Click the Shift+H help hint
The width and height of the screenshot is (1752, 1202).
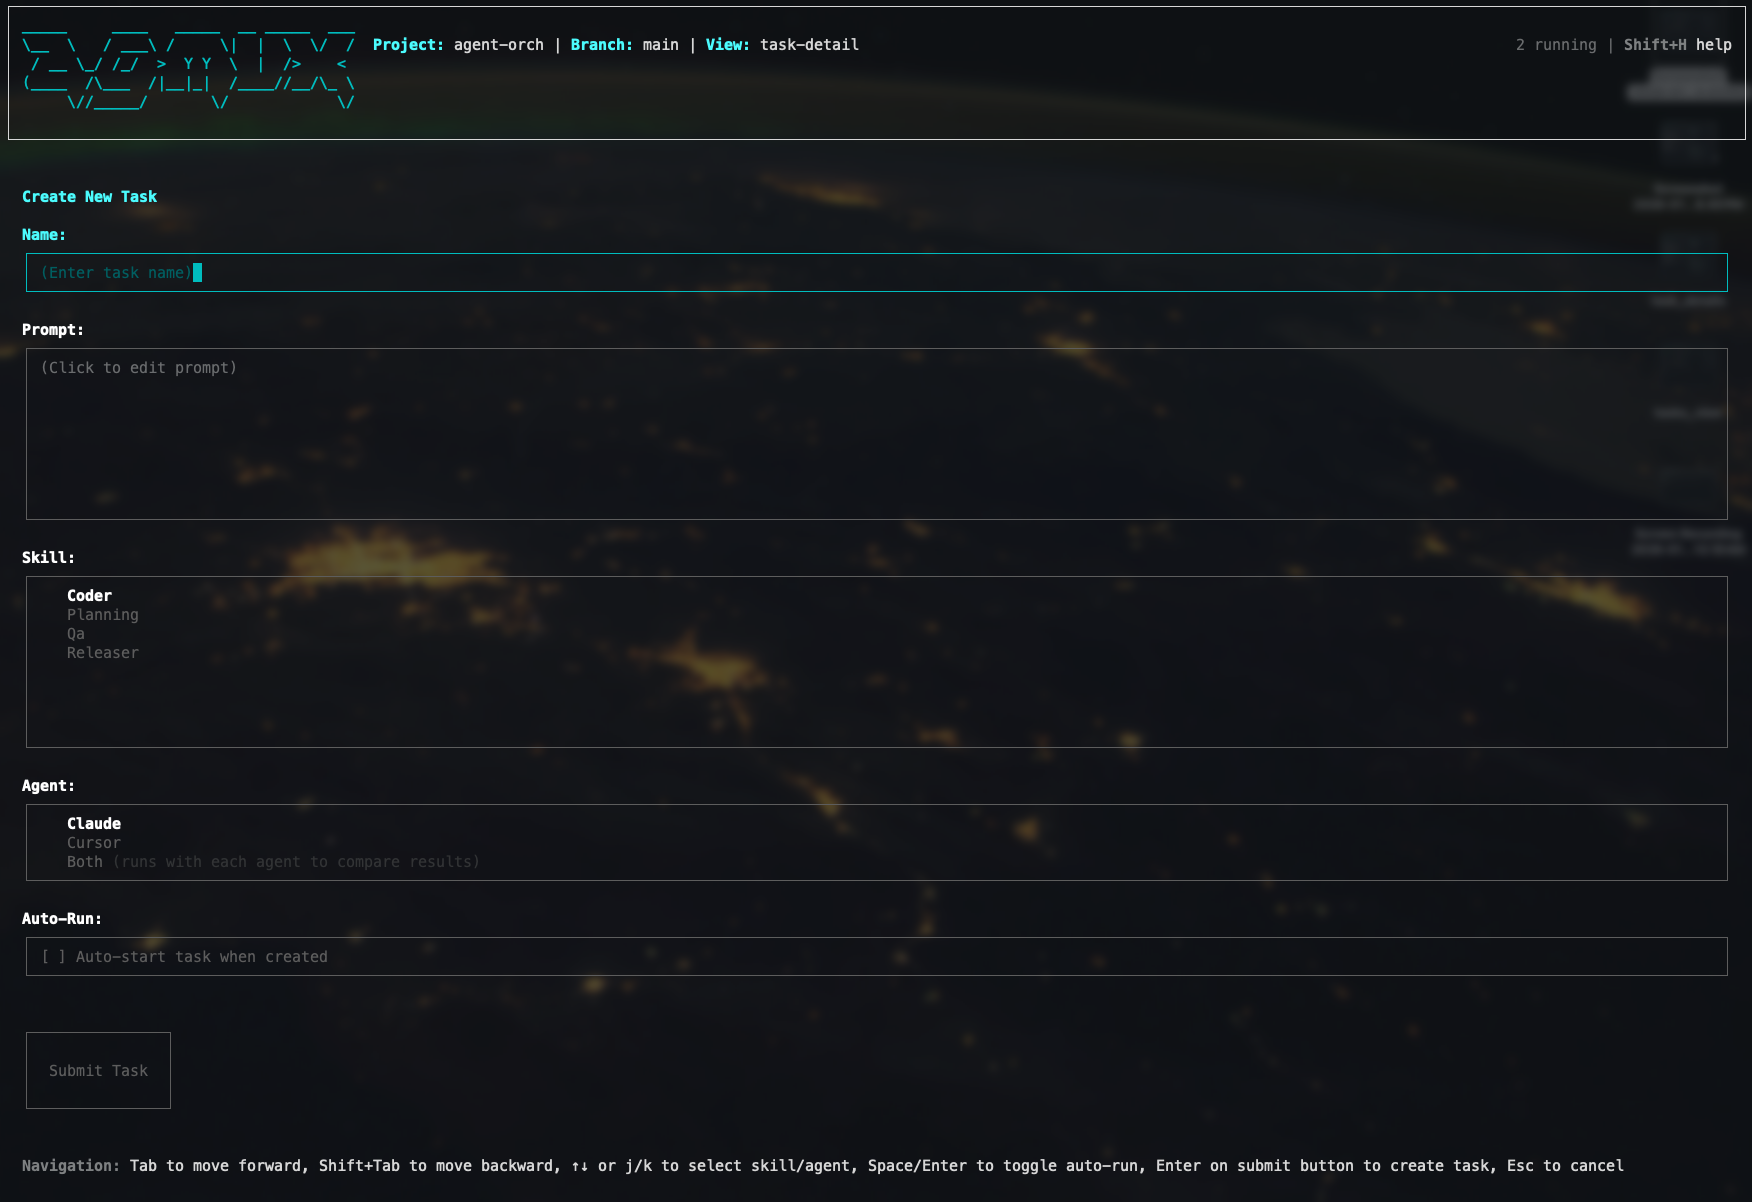click(x=1677, y=45)
